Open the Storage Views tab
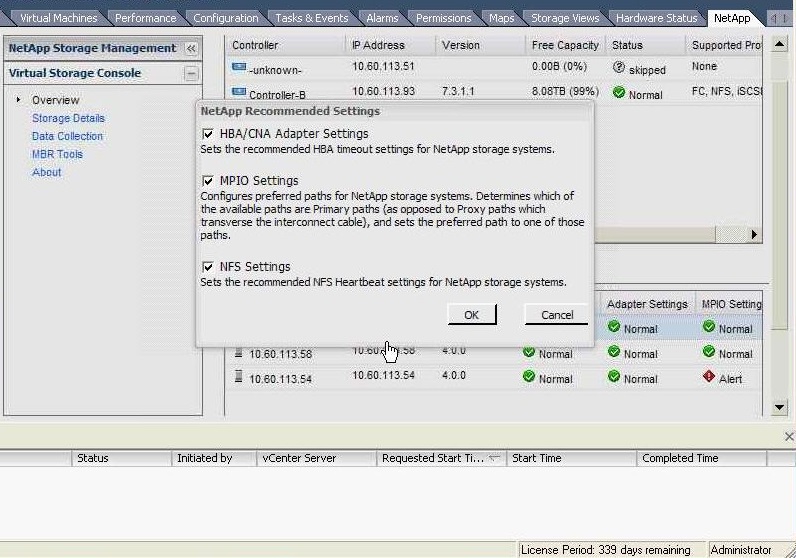This screenshot has height=558, width=796. pyautogui.click(x=565, y=18)
